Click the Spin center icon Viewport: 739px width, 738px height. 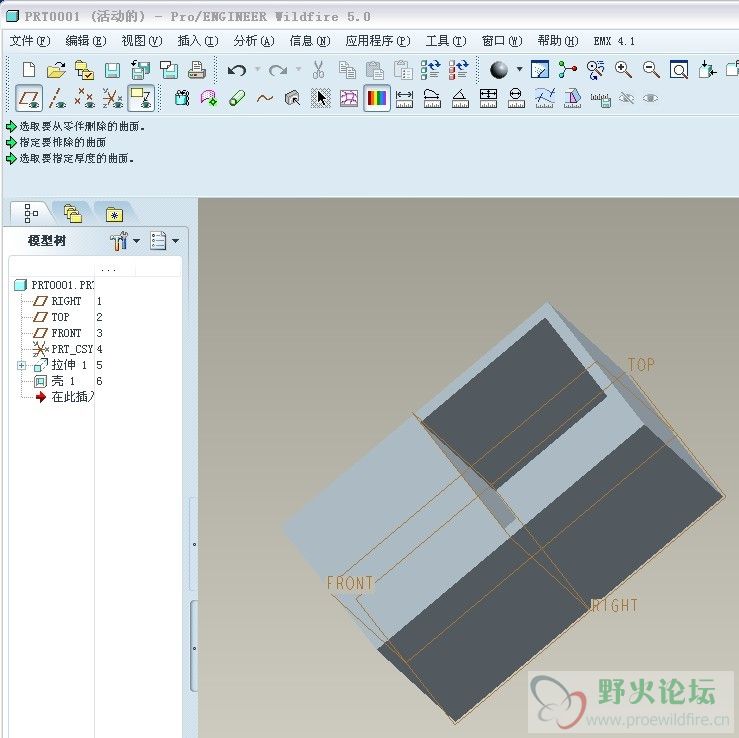pos(567,70)
